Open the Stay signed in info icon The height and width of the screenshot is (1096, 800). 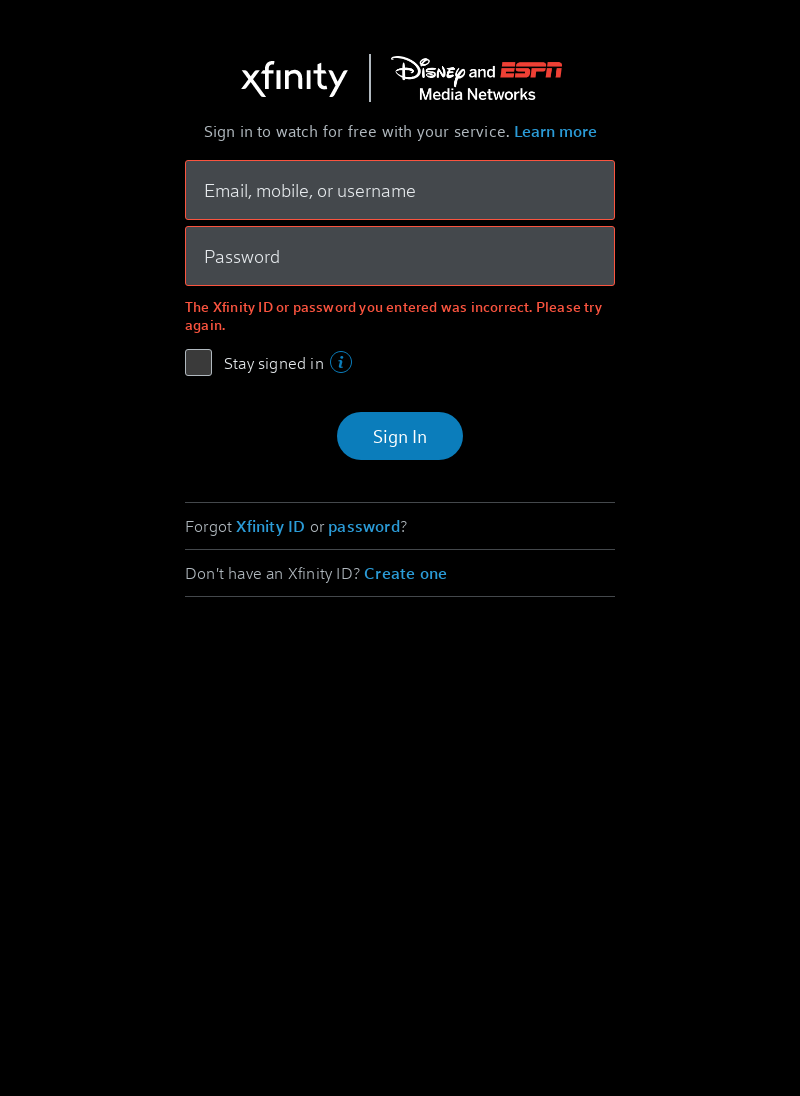click(x=341, y=362)
